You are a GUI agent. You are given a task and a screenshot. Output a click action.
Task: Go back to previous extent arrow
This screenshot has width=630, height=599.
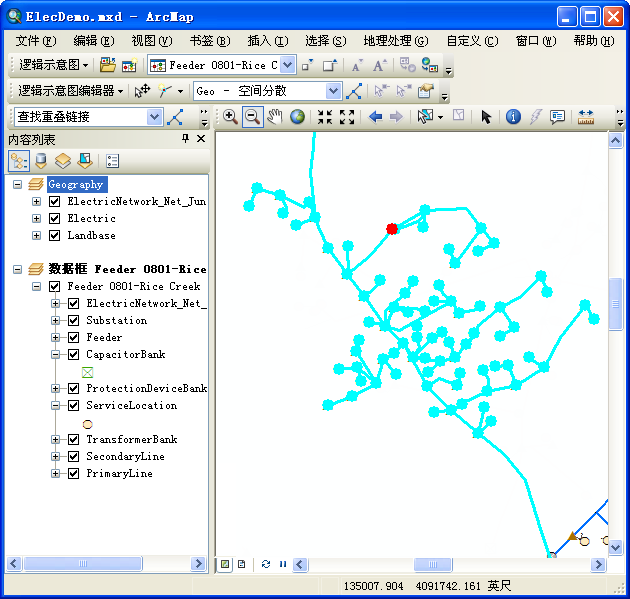point(375,117)
